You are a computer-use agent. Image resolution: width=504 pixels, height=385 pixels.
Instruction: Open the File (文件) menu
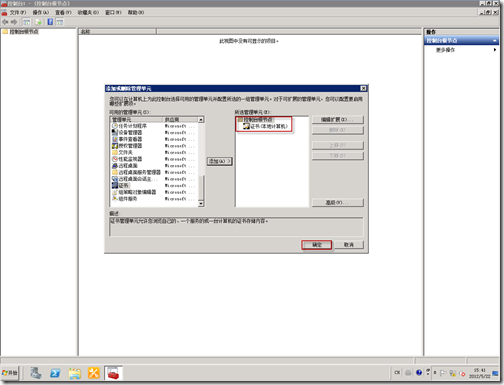click(18, 12)
